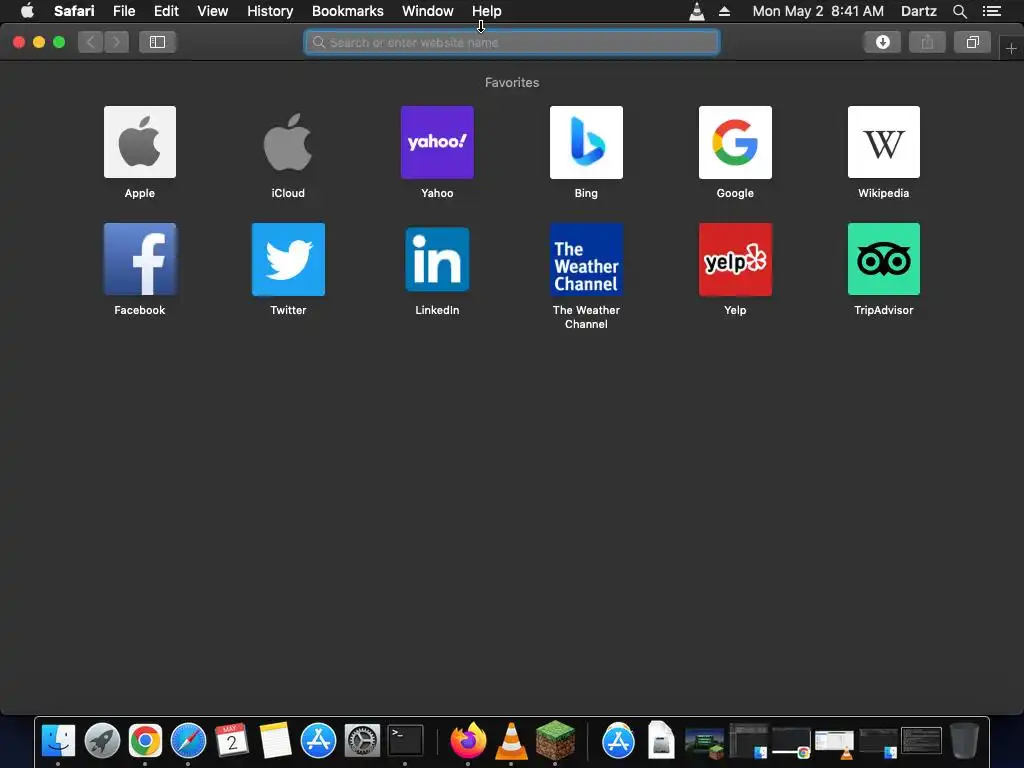Open the Twitter favorite tile
The width and height of the screenshot is (1024, 768).
pos(288,259)
